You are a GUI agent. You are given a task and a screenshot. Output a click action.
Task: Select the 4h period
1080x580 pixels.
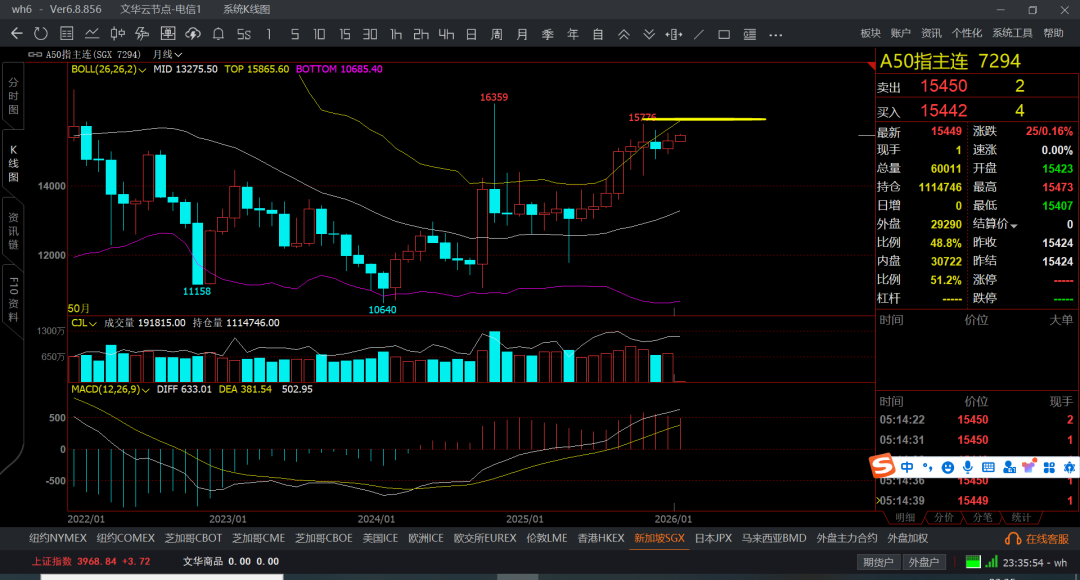click(x=446, y=34)
